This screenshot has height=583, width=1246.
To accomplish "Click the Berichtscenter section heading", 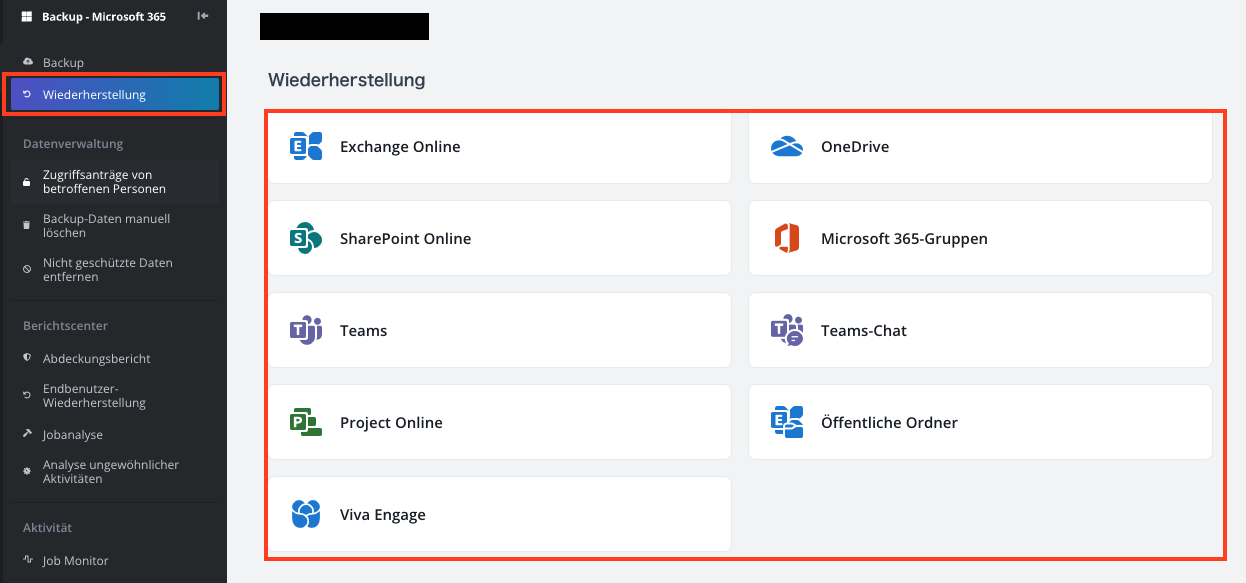I will tap(65, 326).
